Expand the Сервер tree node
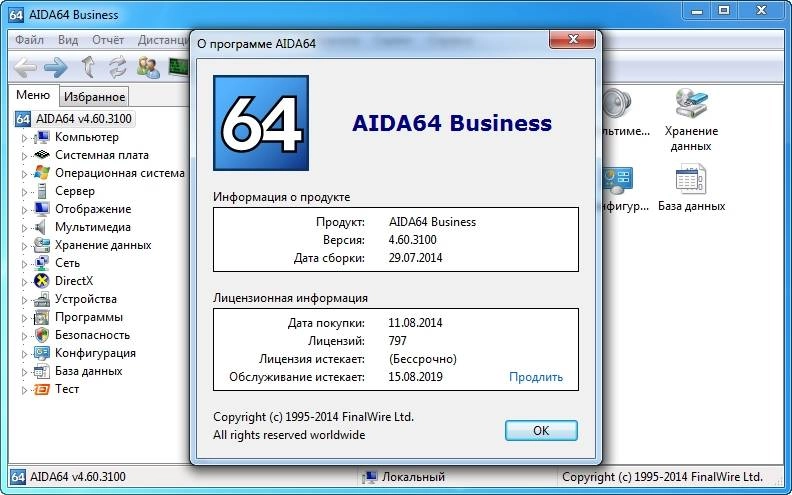The height and width of the screenshot is (495, 792). click(24, 191)
